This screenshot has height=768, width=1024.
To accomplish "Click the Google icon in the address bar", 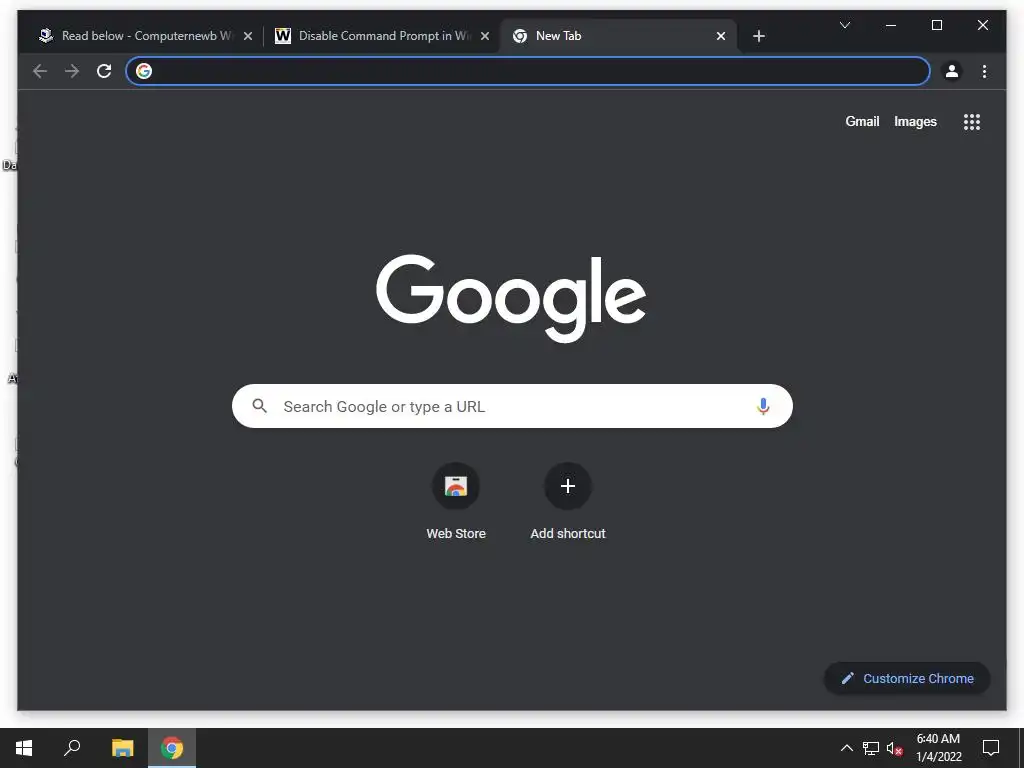I will [144, 71].
